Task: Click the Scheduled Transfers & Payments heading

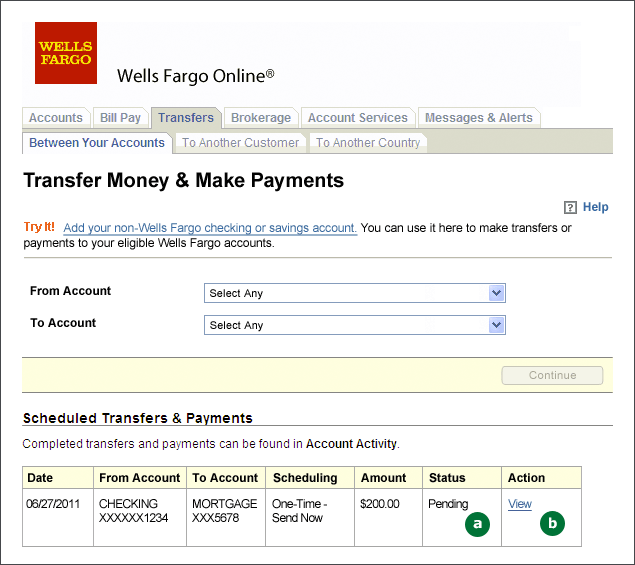Action: pyautogui.click(x=138, y=418)
